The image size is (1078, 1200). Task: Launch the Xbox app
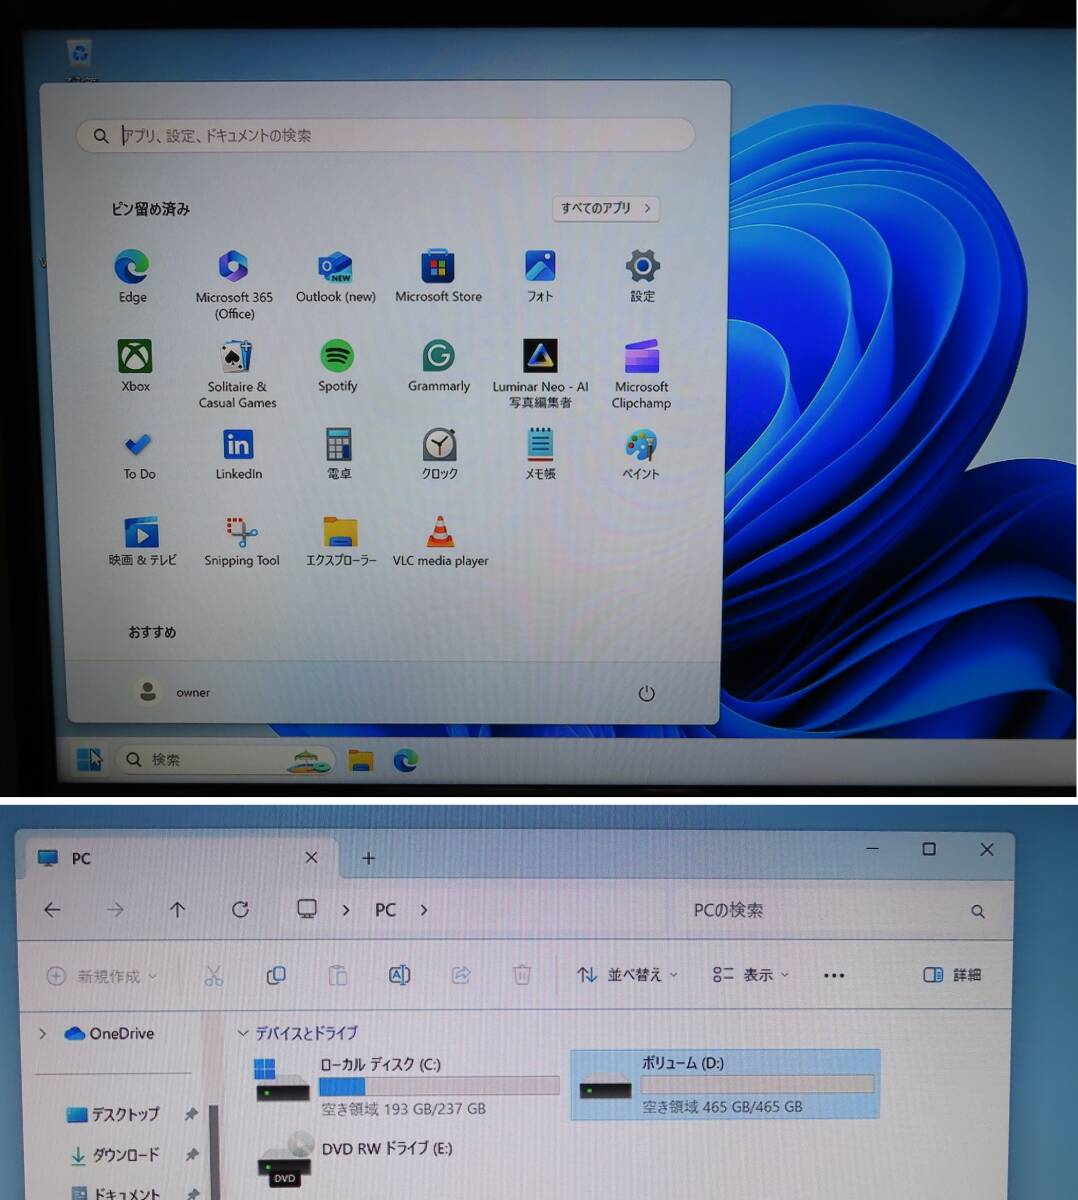pos(135,366)
